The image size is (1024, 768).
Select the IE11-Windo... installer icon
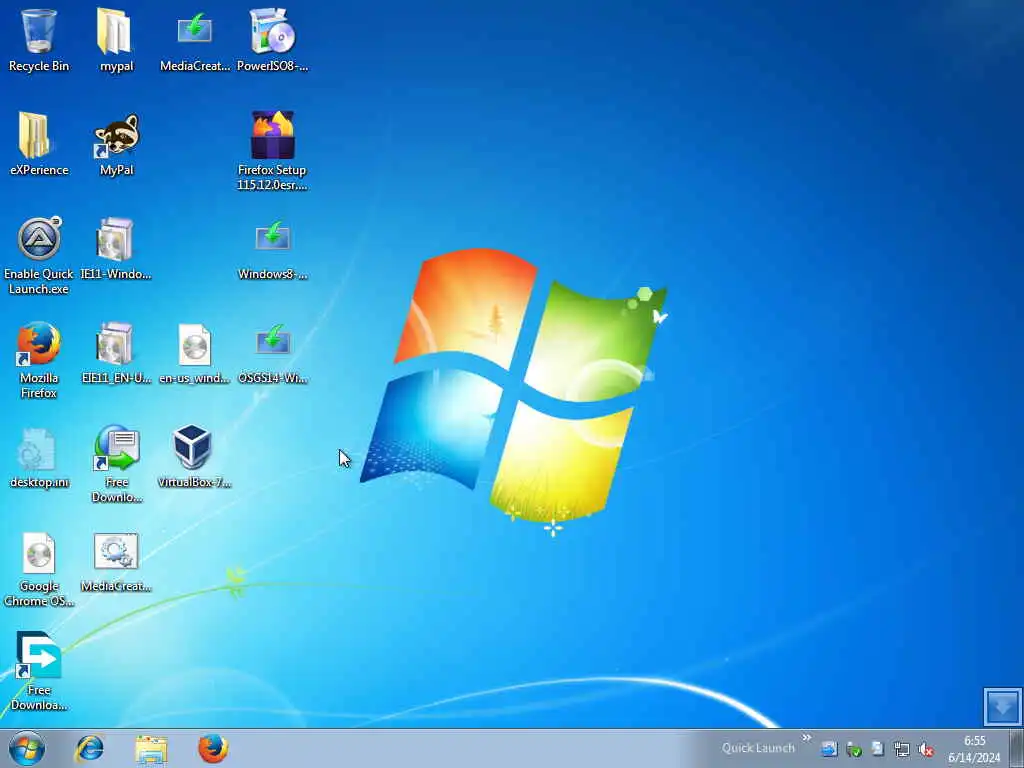pos(116,248)
